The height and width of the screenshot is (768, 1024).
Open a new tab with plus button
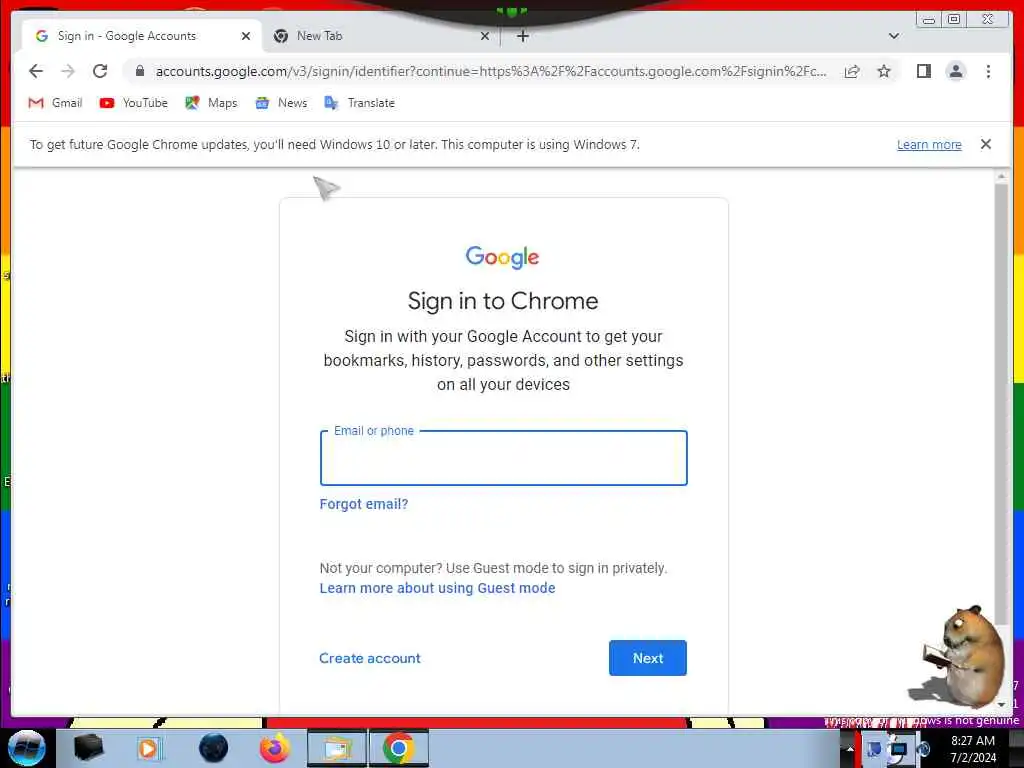[522, 36]
